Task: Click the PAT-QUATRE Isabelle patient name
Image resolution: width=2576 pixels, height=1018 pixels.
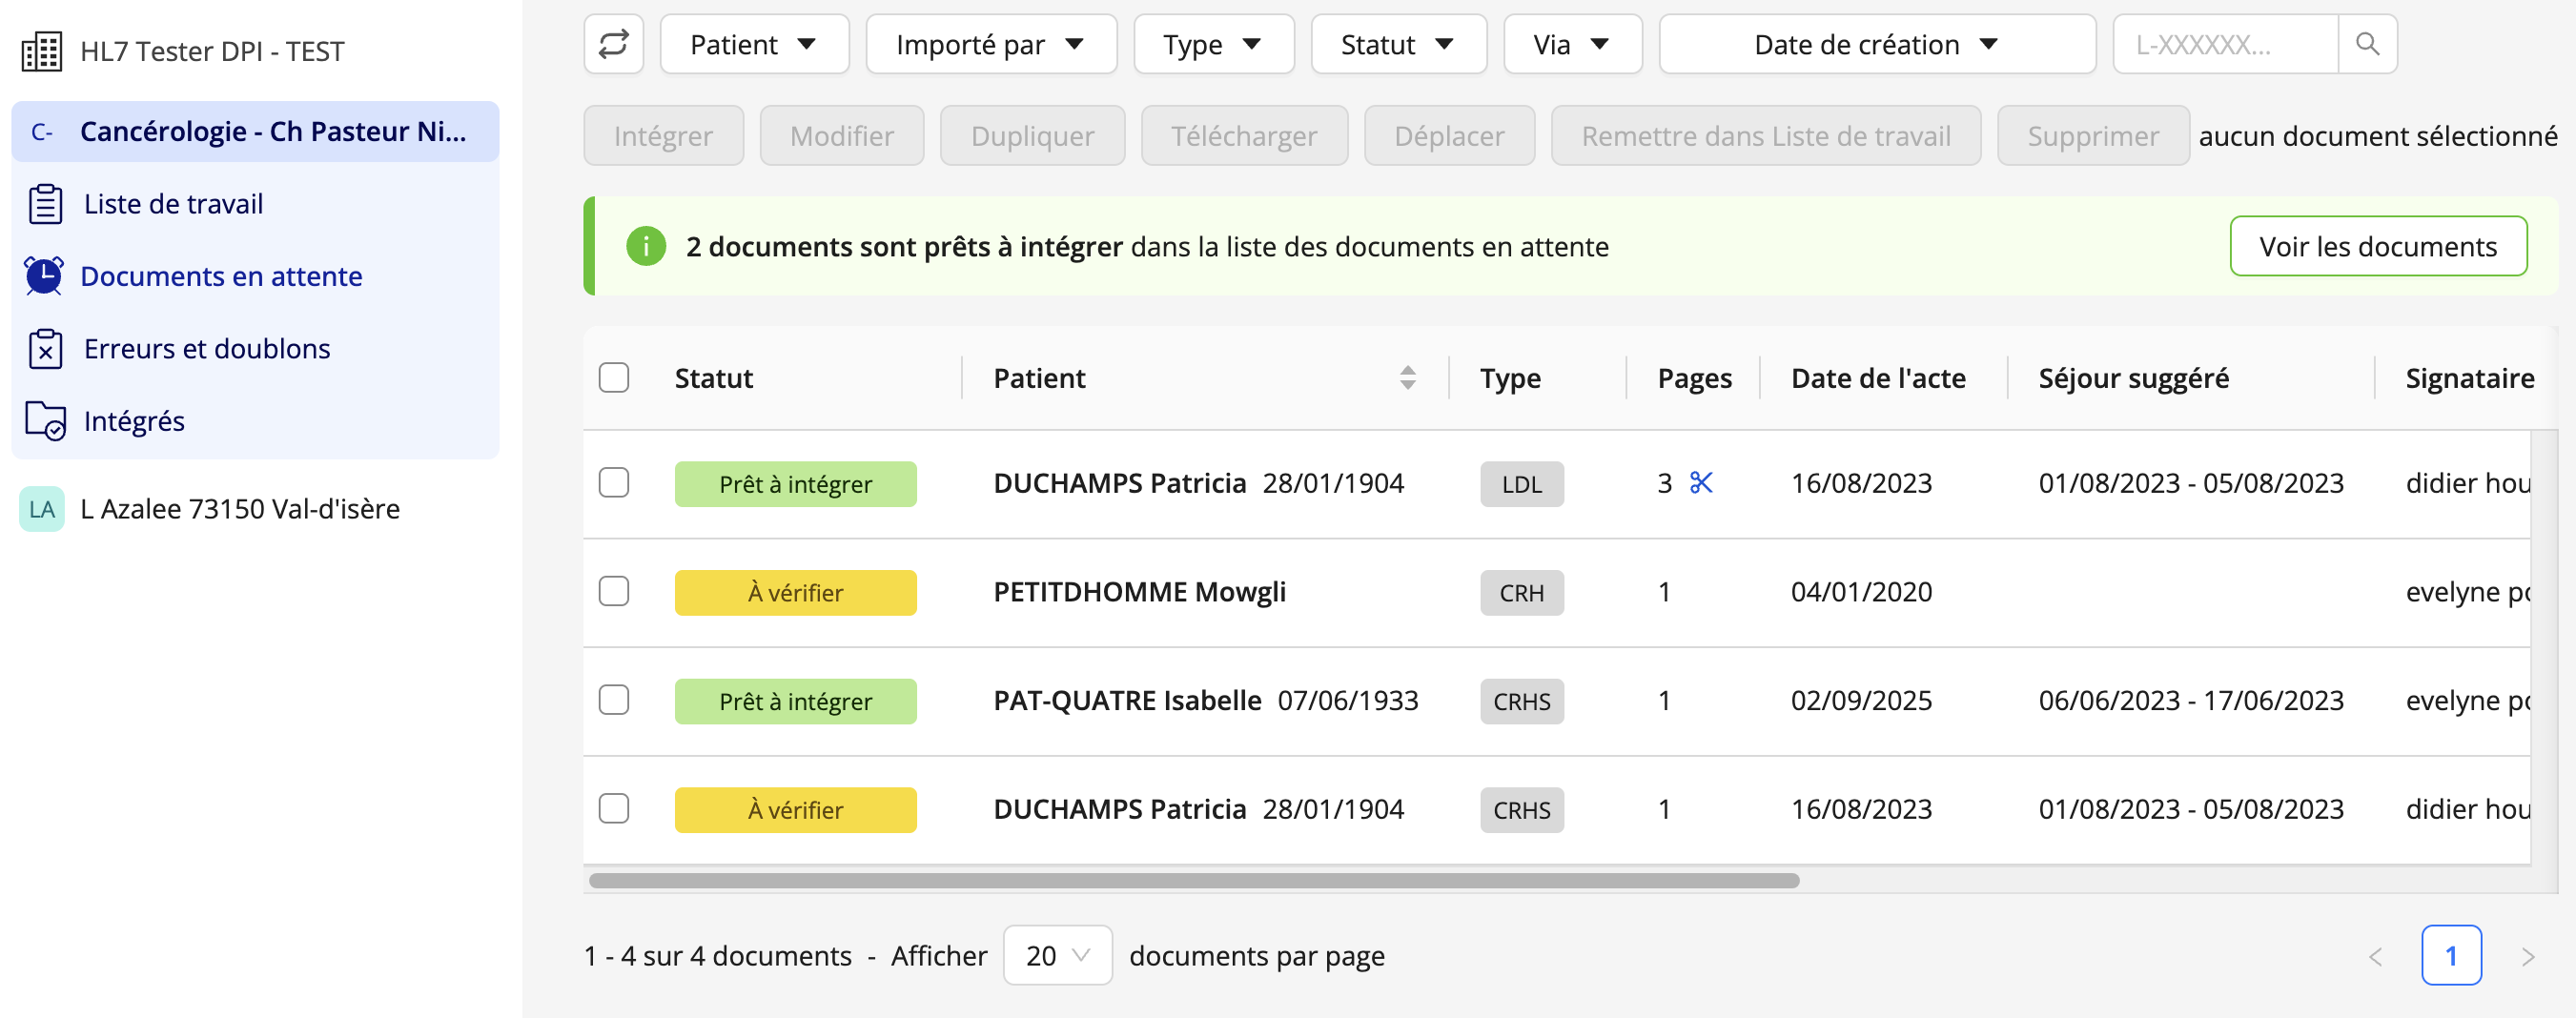Action: pyautogui.click(x=1127, y=700)
